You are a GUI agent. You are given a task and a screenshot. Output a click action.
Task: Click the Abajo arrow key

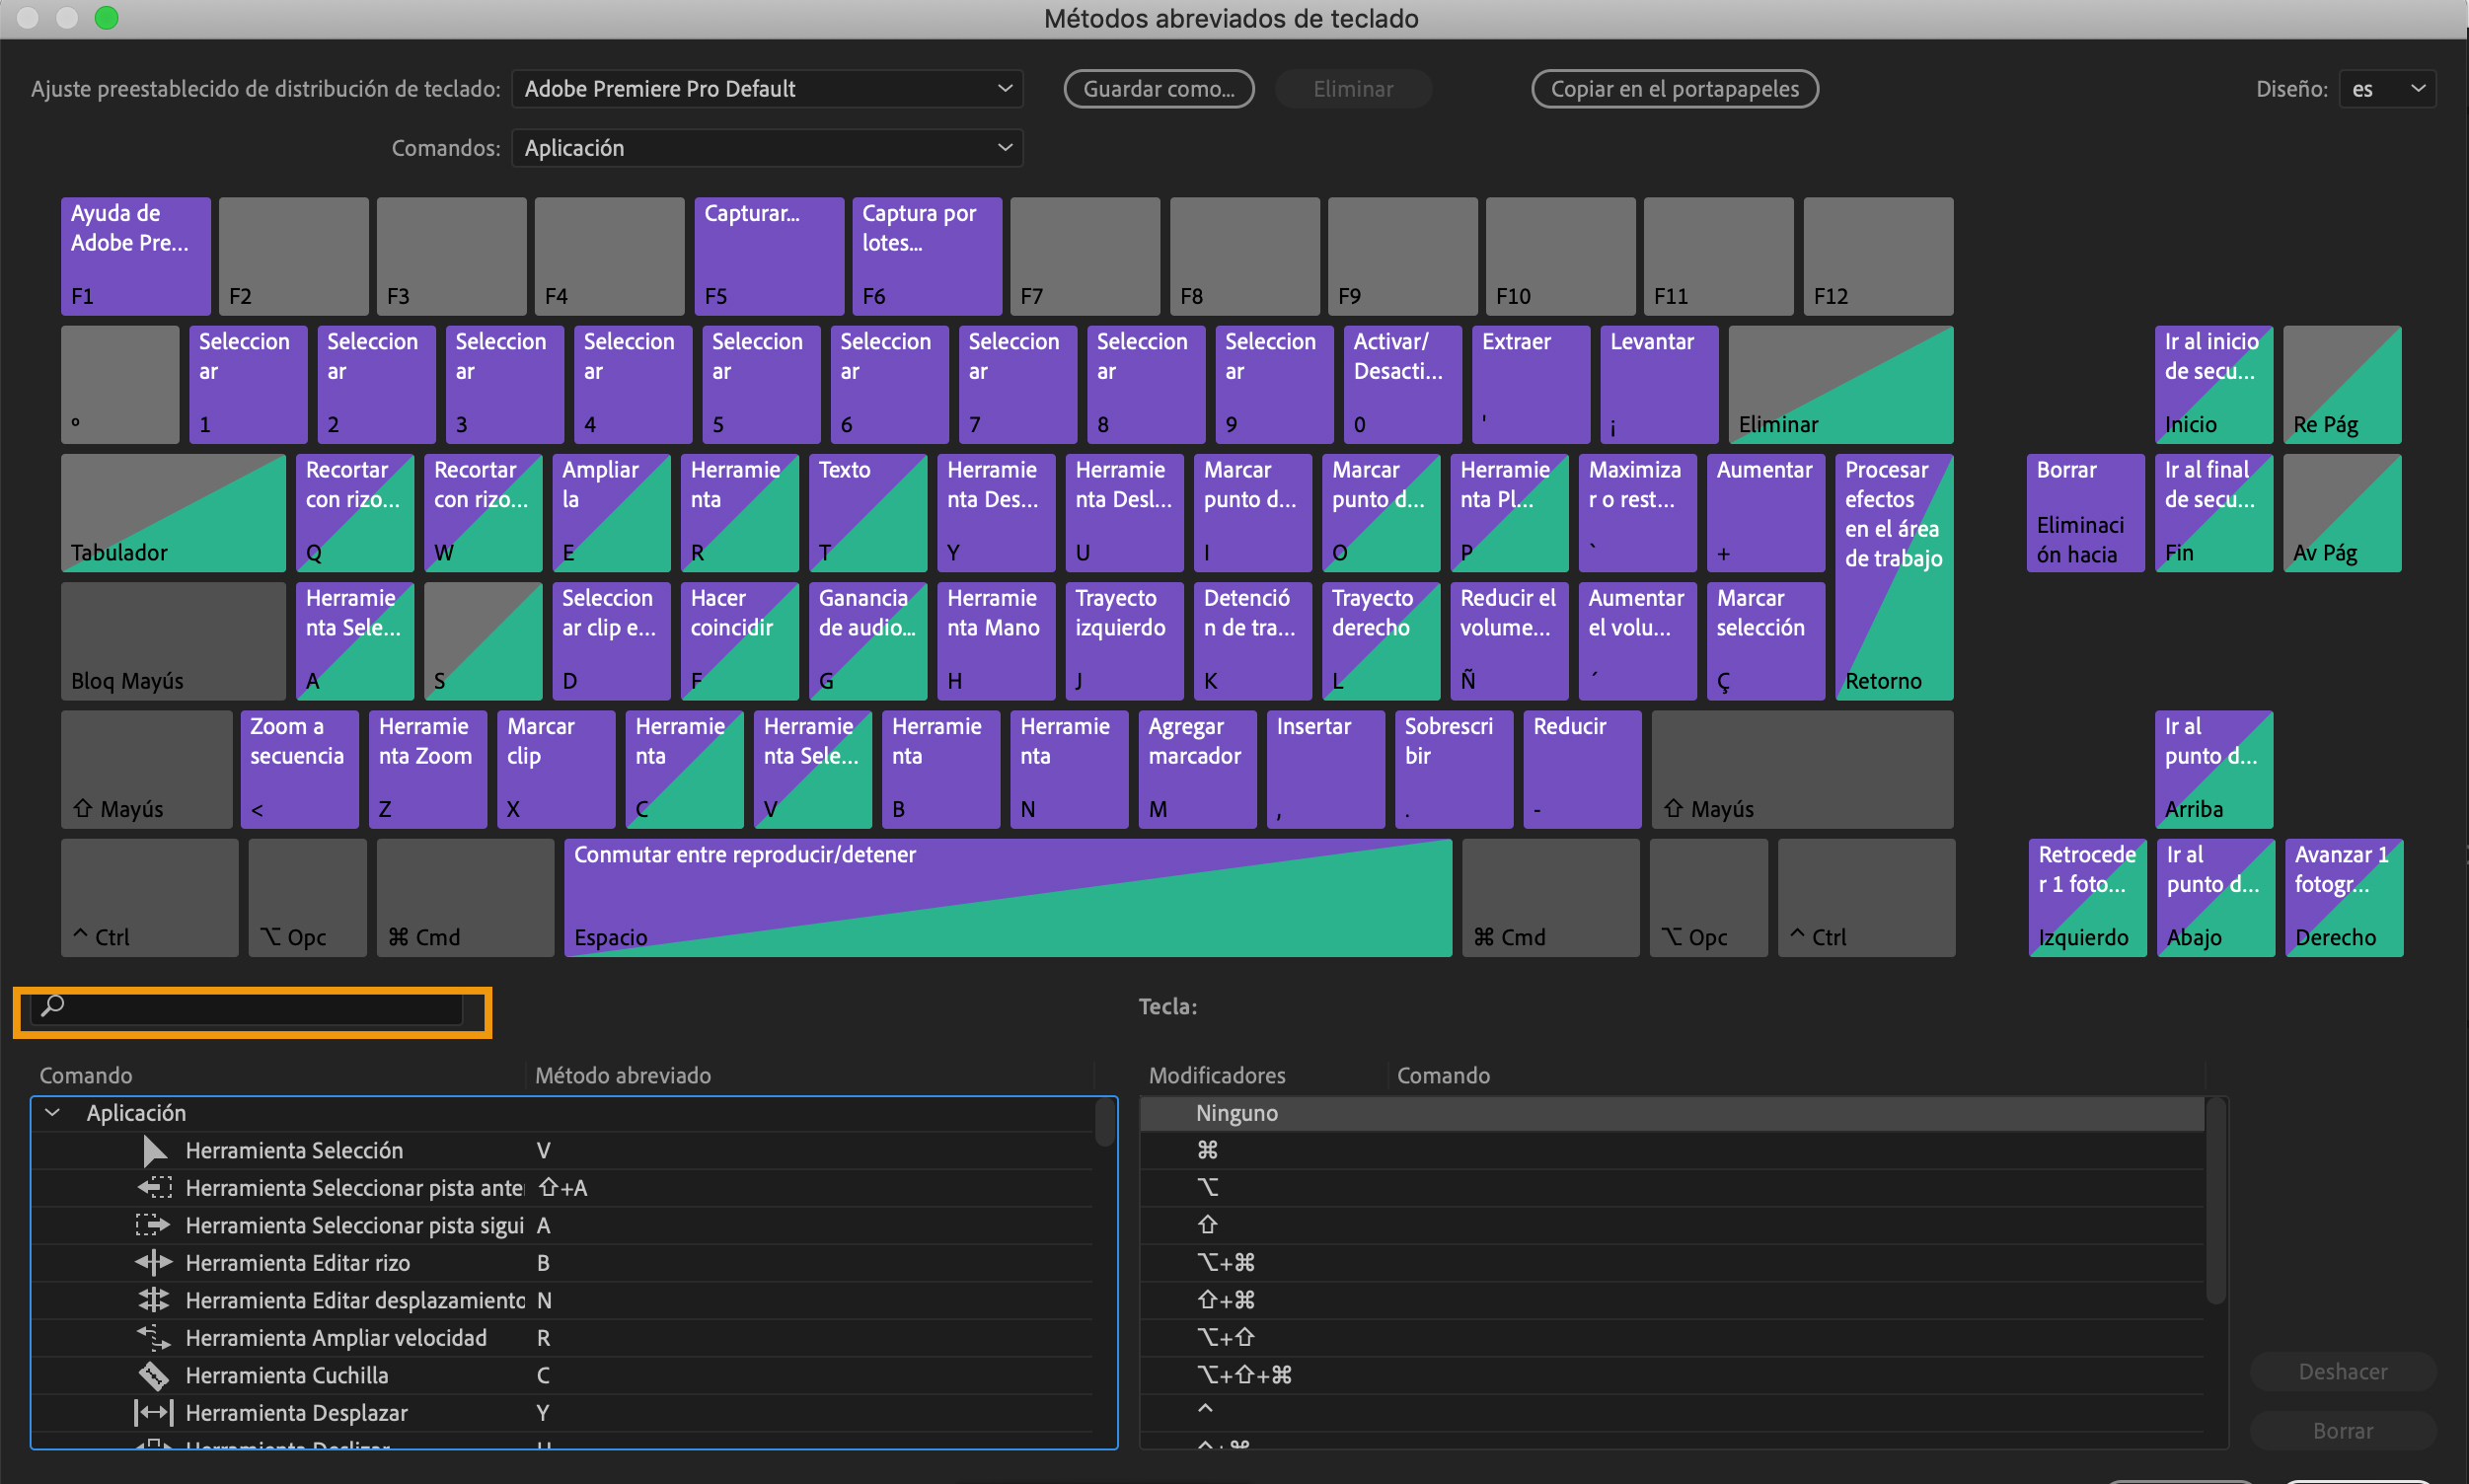(x=2216, y=898)
